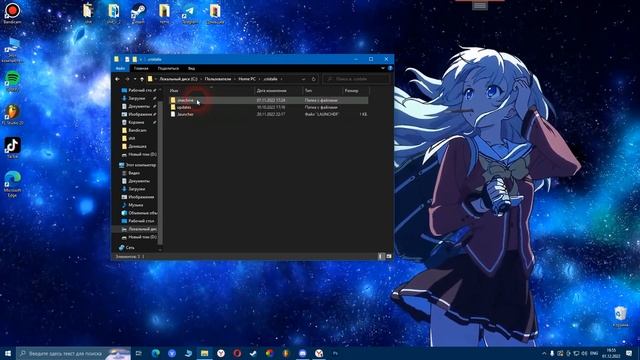
Task: Click Home PC in the address bar
Action: (x=247, y=79)
